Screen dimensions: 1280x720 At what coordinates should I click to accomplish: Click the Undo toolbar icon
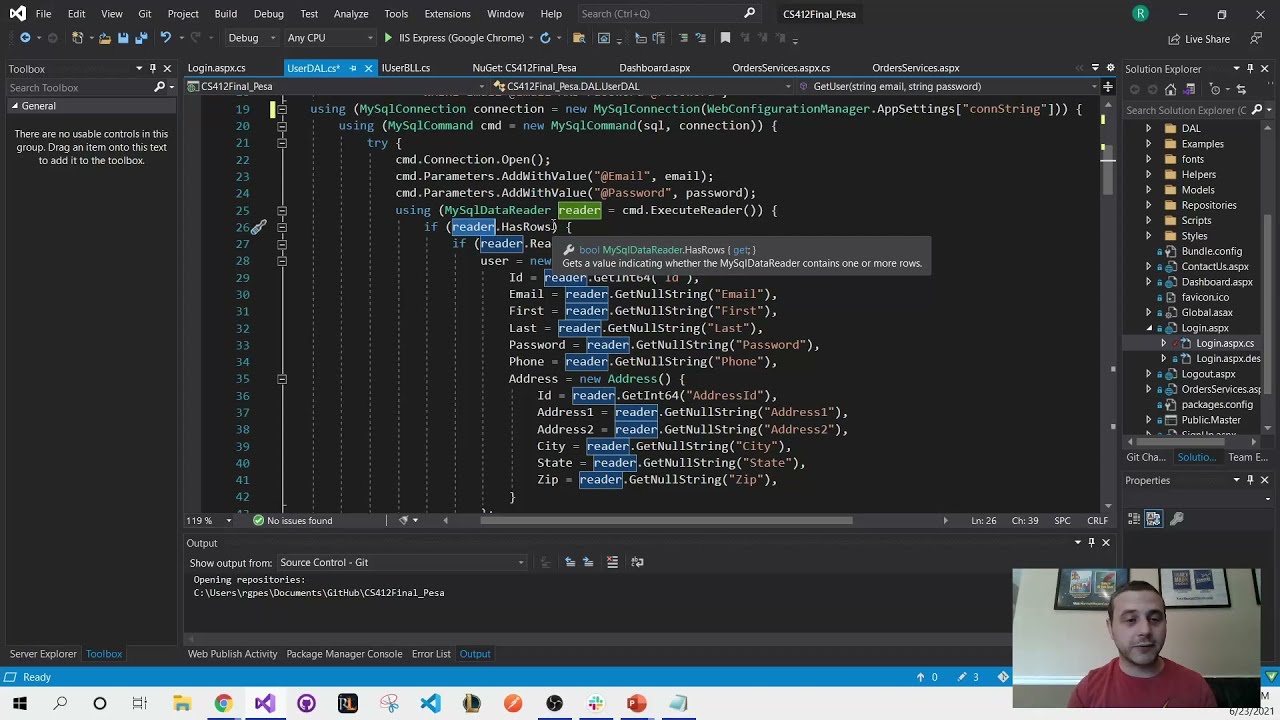[x=166, y=38]
